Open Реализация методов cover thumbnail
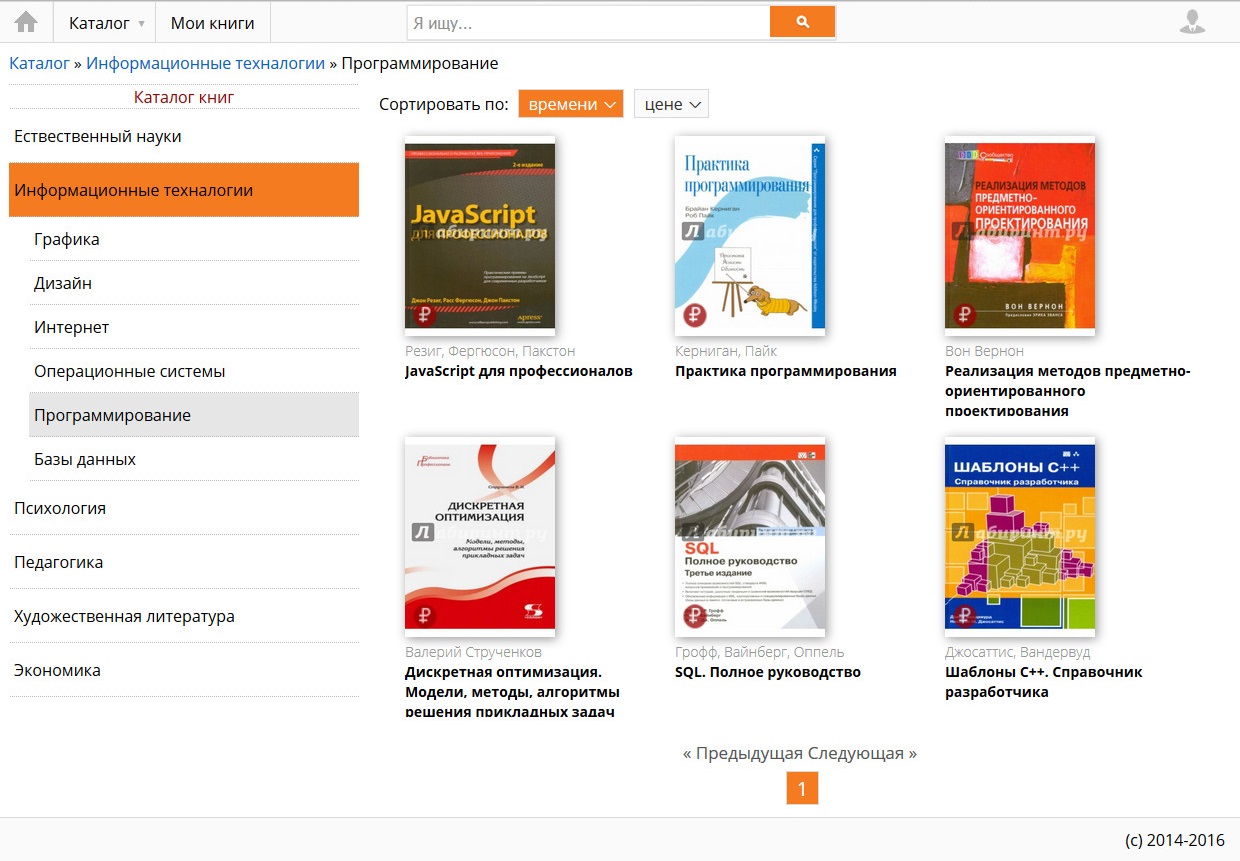Image resolution: width=1240 pixels, height=861 pixels. tap(1020, 236)
